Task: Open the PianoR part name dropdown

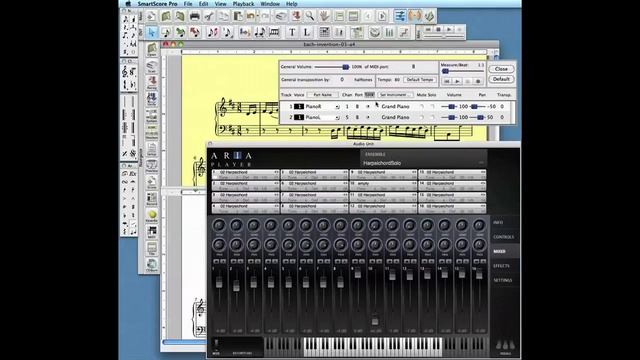Action: tap(337, 107)
